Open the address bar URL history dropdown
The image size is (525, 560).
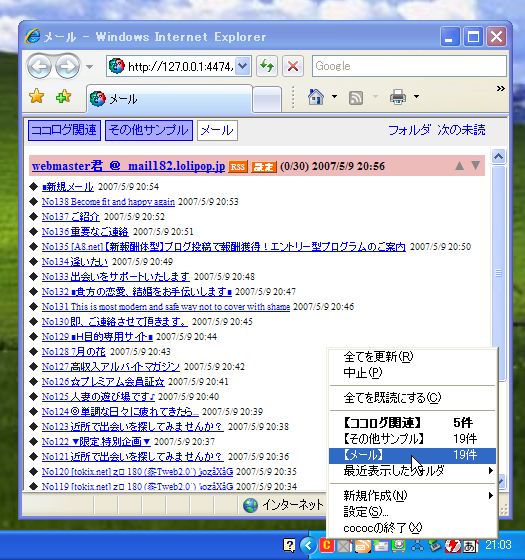coord(243,66)
